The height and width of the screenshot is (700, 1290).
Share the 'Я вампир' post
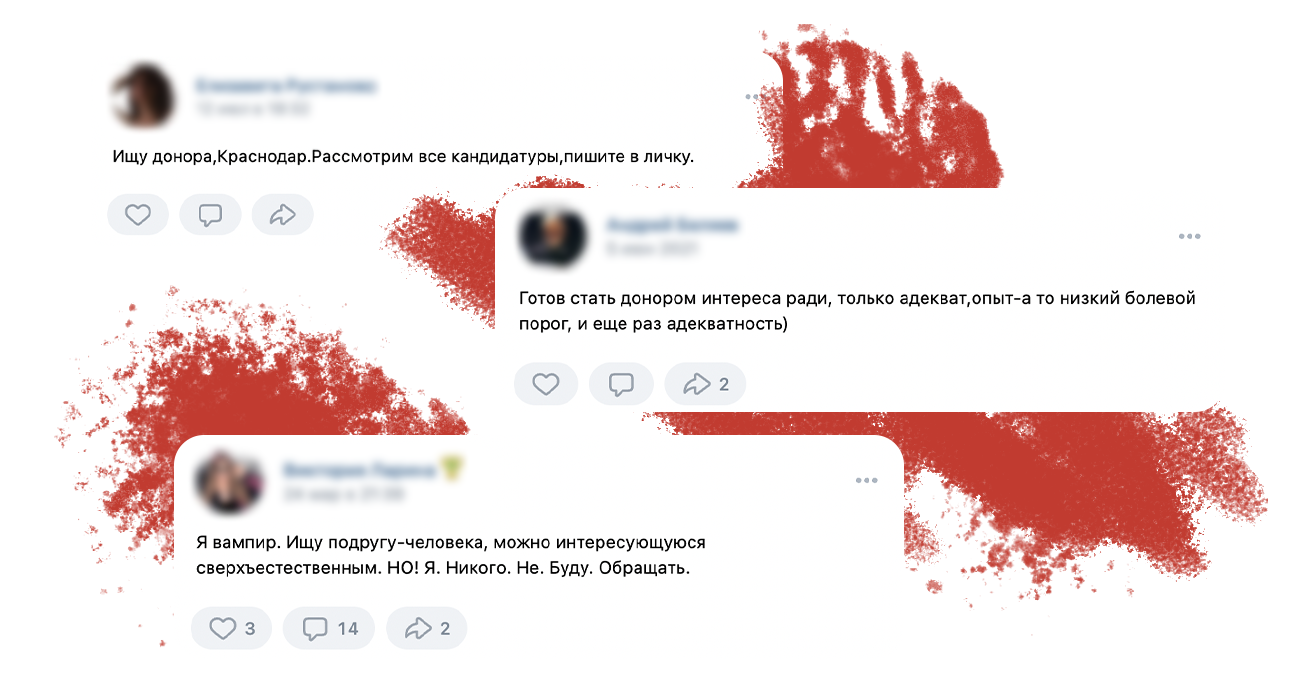coord(426,628)
